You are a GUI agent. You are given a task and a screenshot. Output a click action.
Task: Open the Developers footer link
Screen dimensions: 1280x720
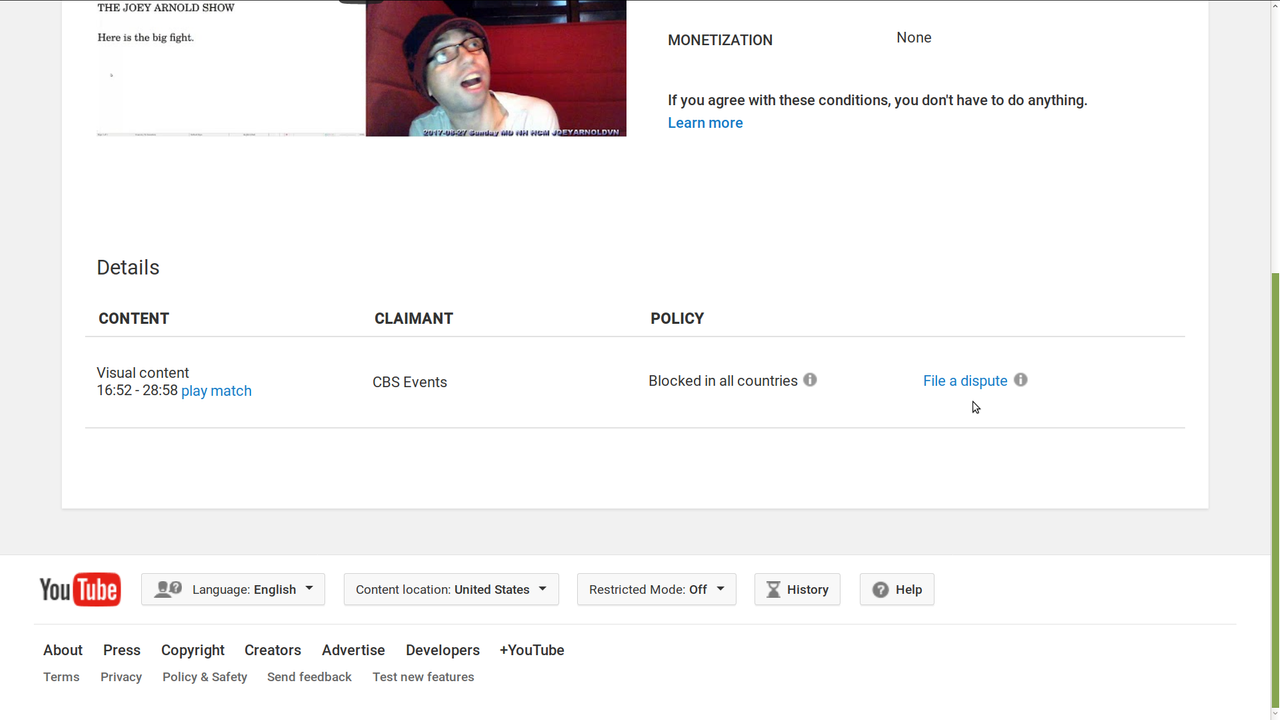tap(443, 650)
